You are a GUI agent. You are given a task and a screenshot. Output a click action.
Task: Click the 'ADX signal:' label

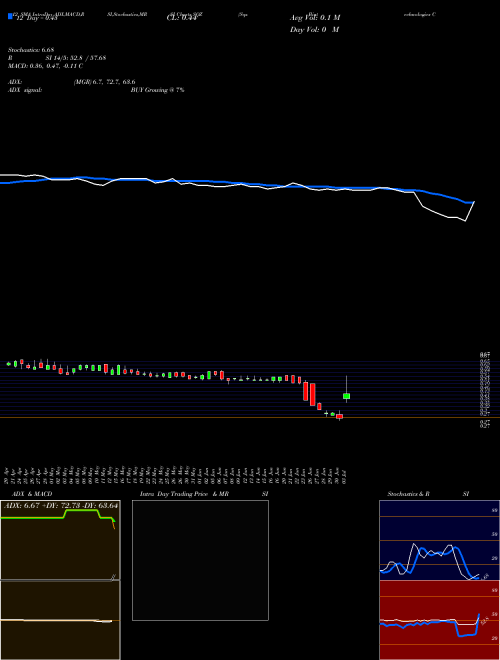(25, 90)
